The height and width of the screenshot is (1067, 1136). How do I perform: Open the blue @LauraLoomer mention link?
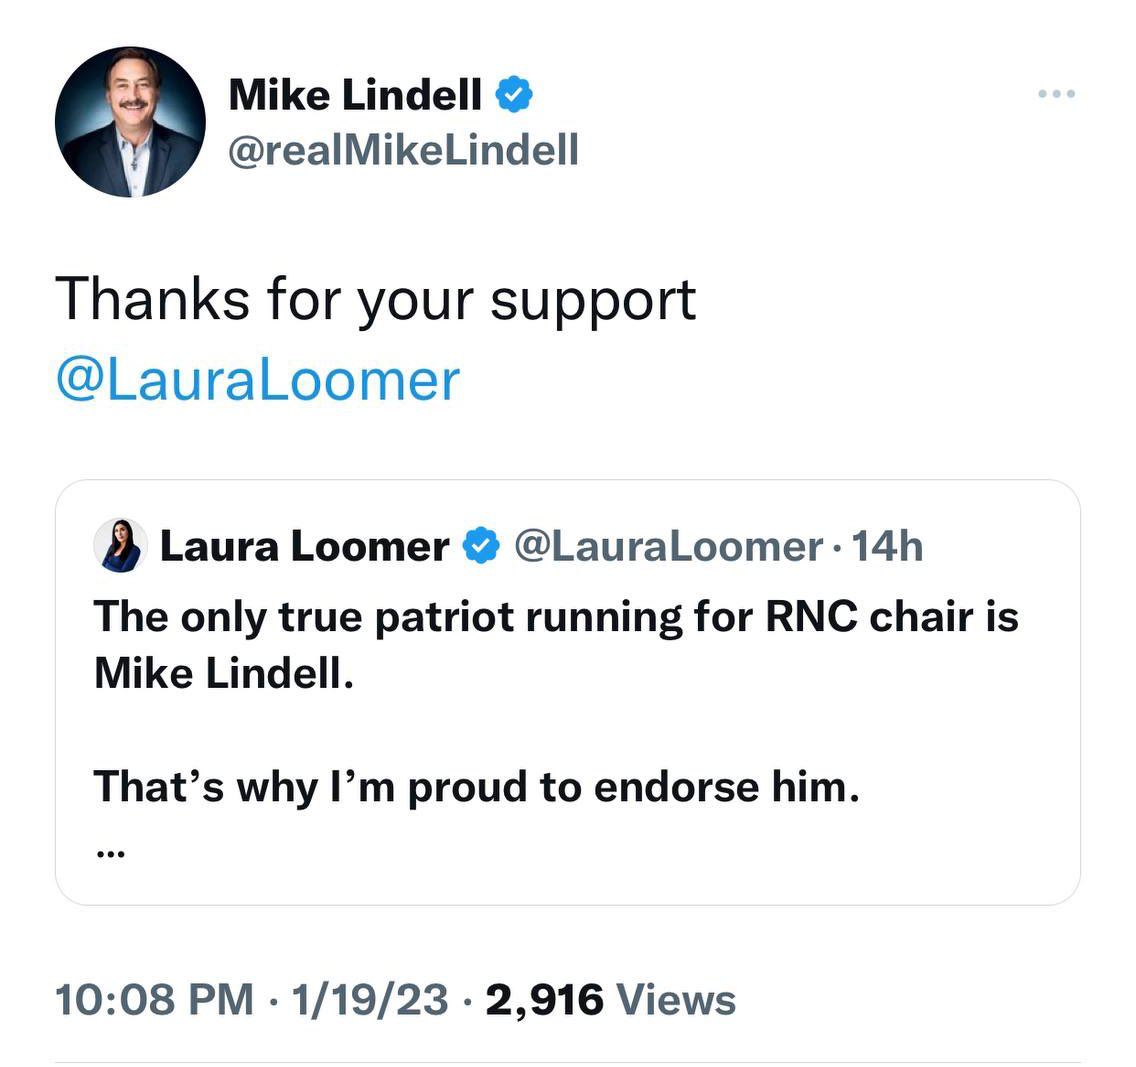click(258, 381)
